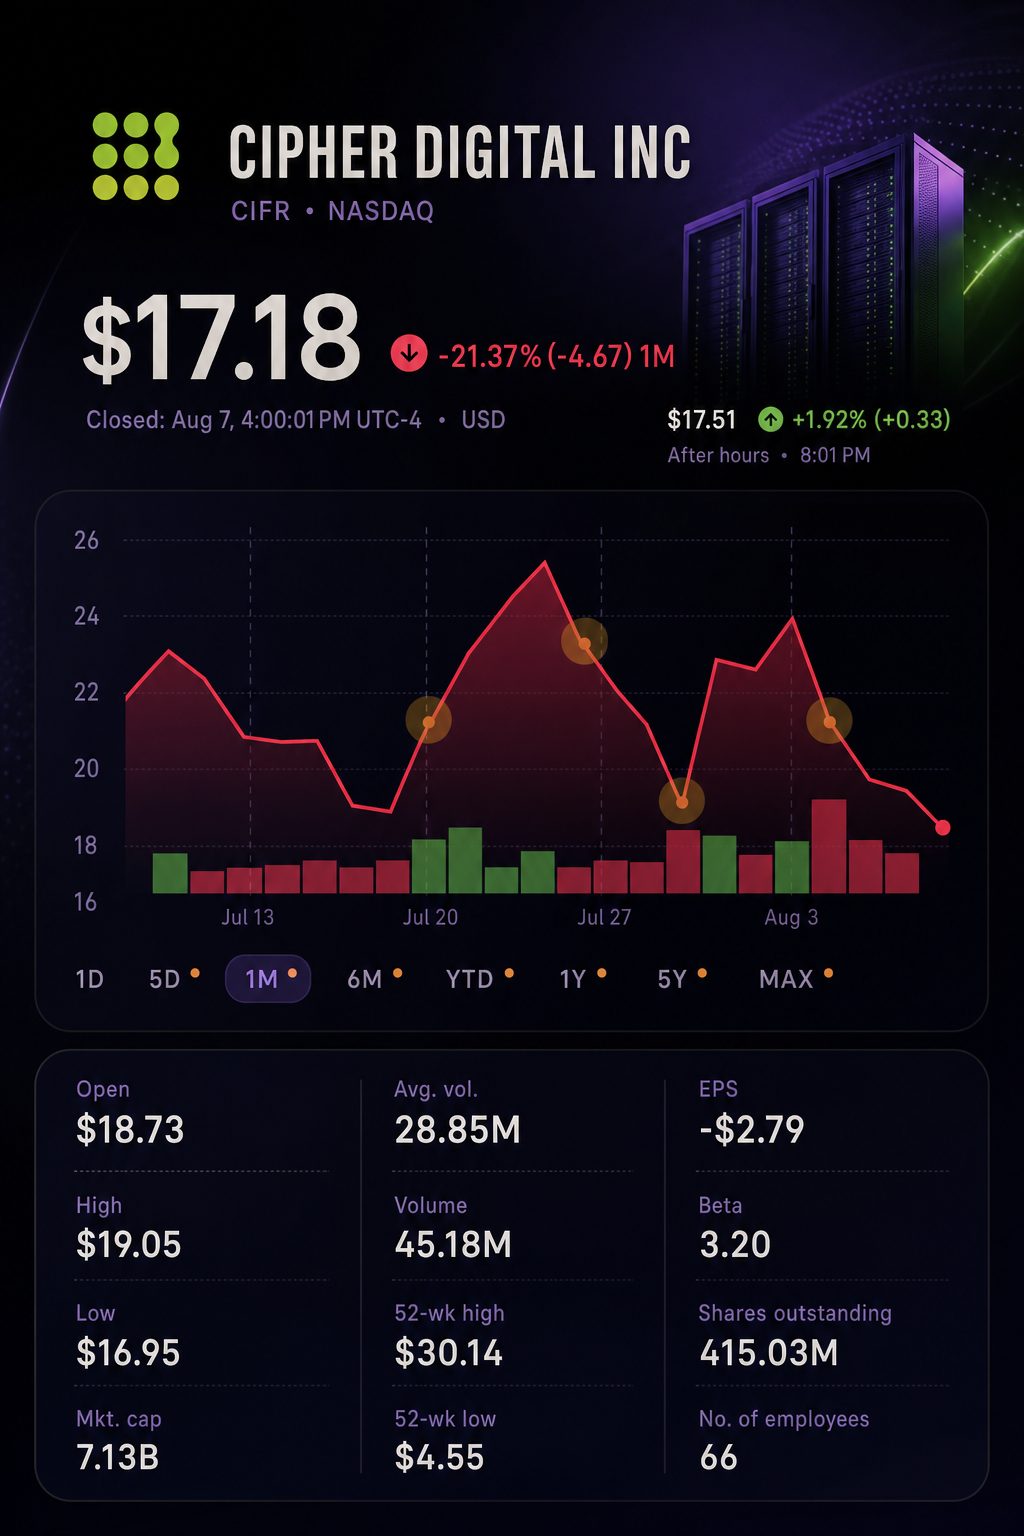The width and height of the screenshot is (1024, 1536).
Task: Click the $17.18 current price
Action: (x=221, y=338)
